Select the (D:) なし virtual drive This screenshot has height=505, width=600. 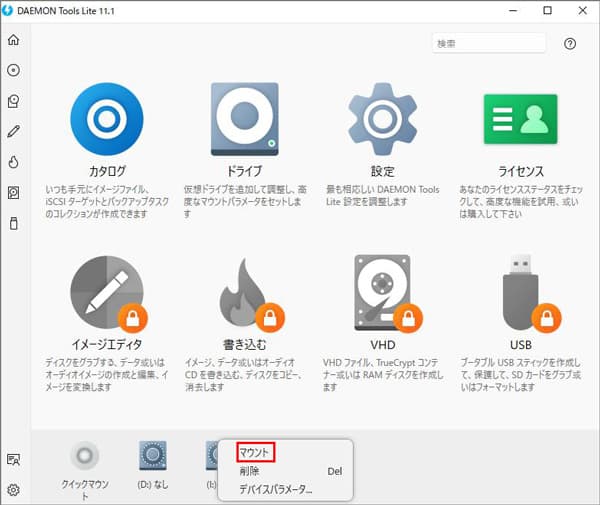click(153, 459)
